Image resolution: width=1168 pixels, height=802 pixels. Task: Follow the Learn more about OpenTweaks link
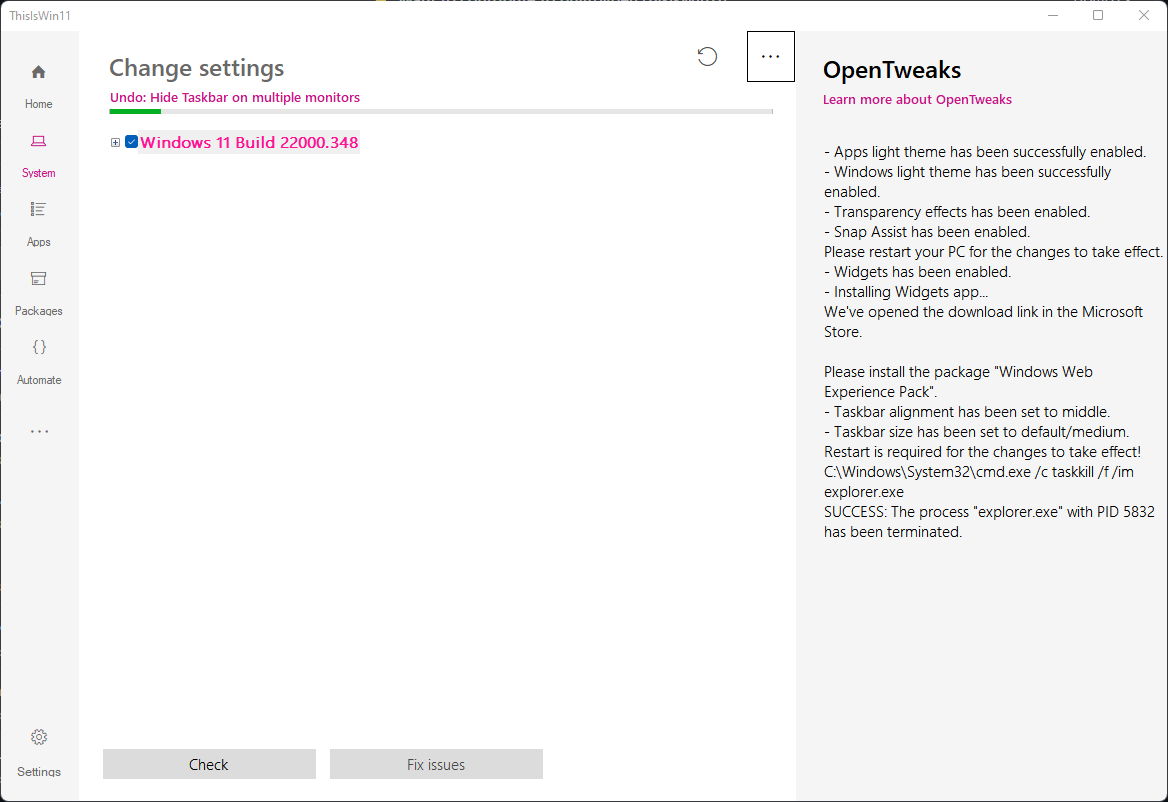(917, 100)
